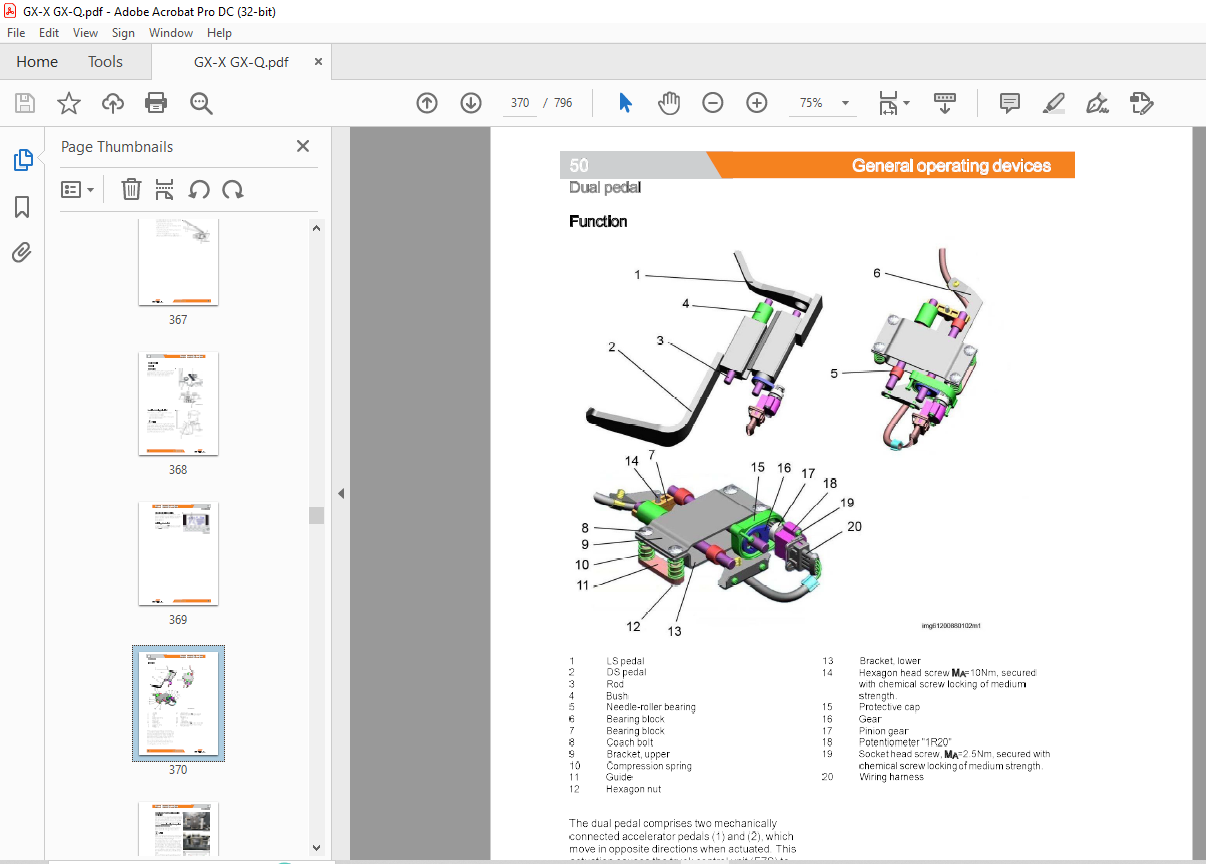Viewport: 1206px width, 864px height.
Task: Click the Save file icon
Action: click(25, 102)
